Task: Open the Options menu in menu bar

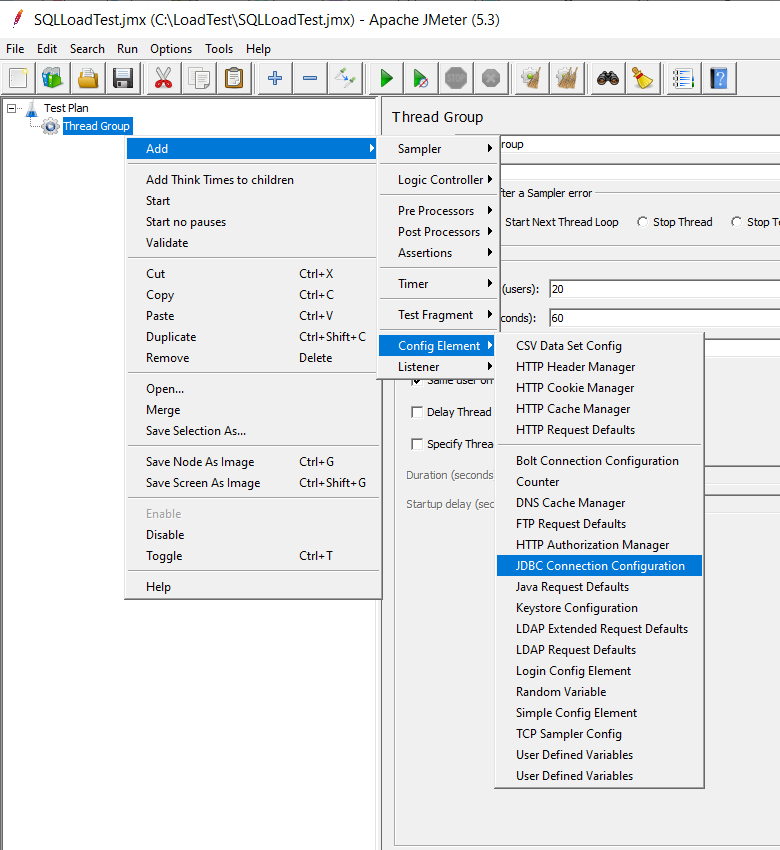Action: click(171, 48)
